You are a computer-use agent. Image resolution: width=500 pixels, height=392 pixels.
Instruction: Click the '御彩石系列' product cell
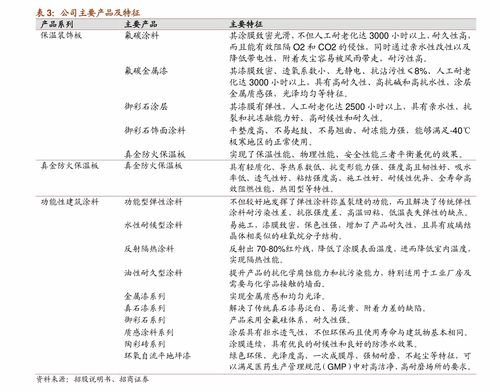coord(145,320)
